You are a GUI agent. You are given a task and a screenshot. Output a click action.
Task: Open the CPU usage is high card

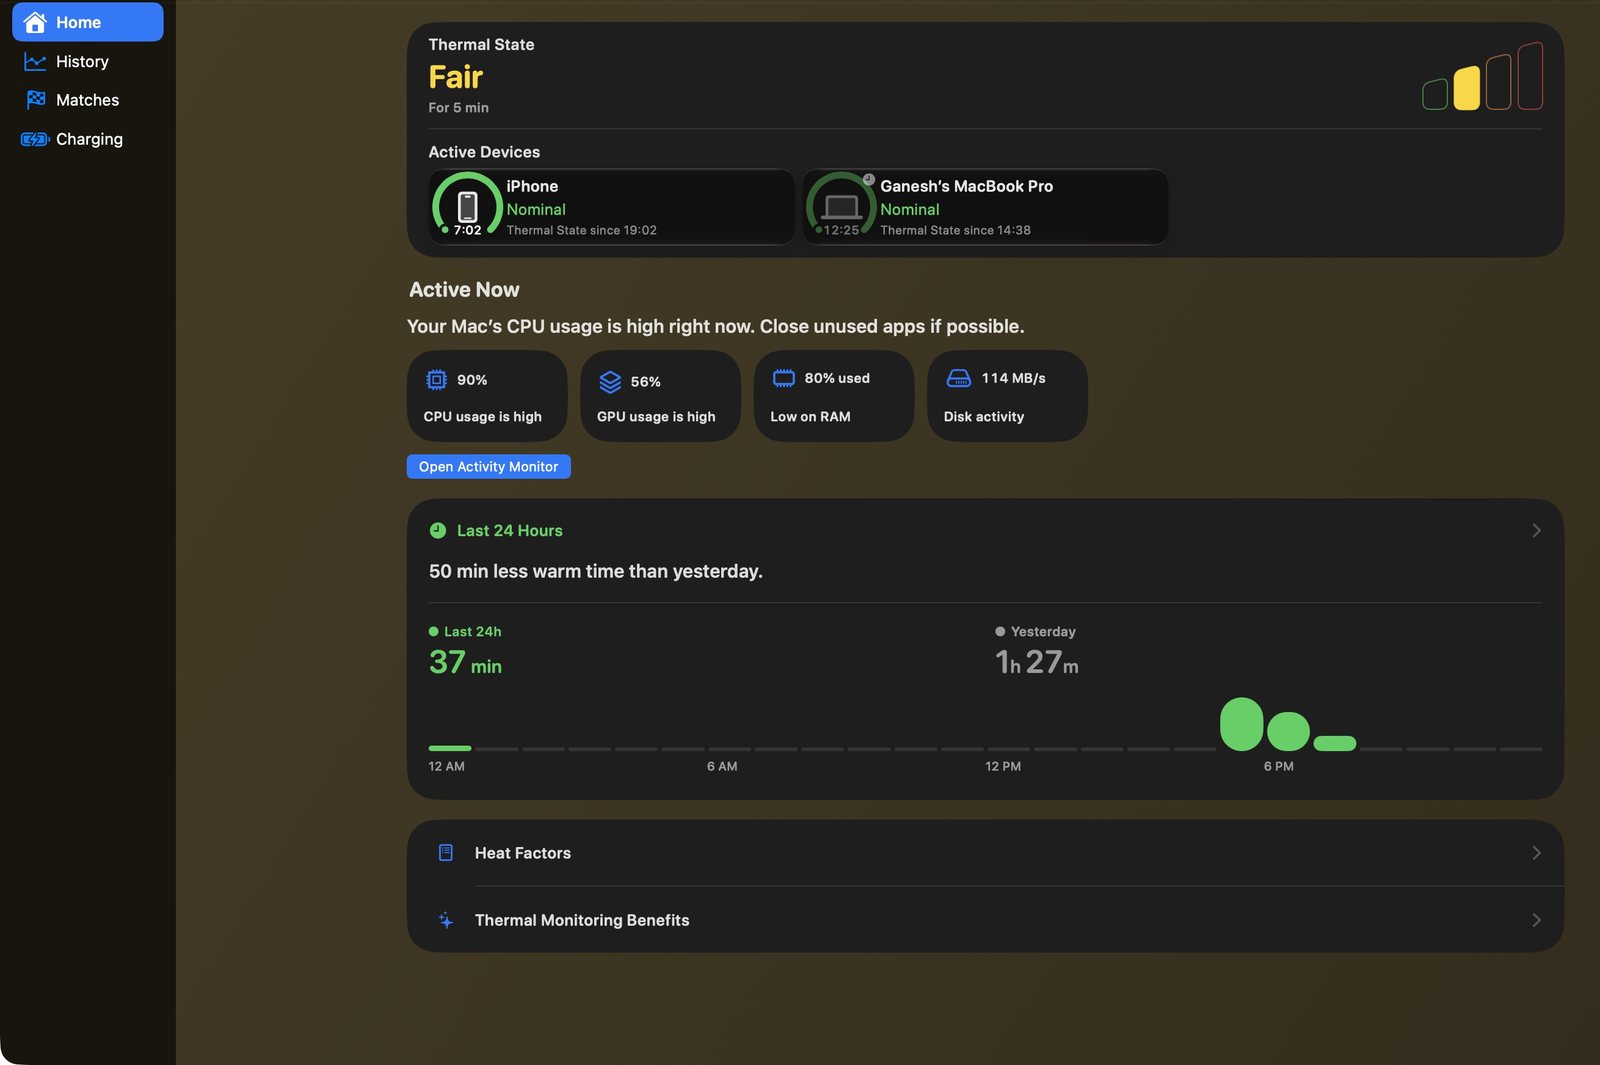pos(487,396)
